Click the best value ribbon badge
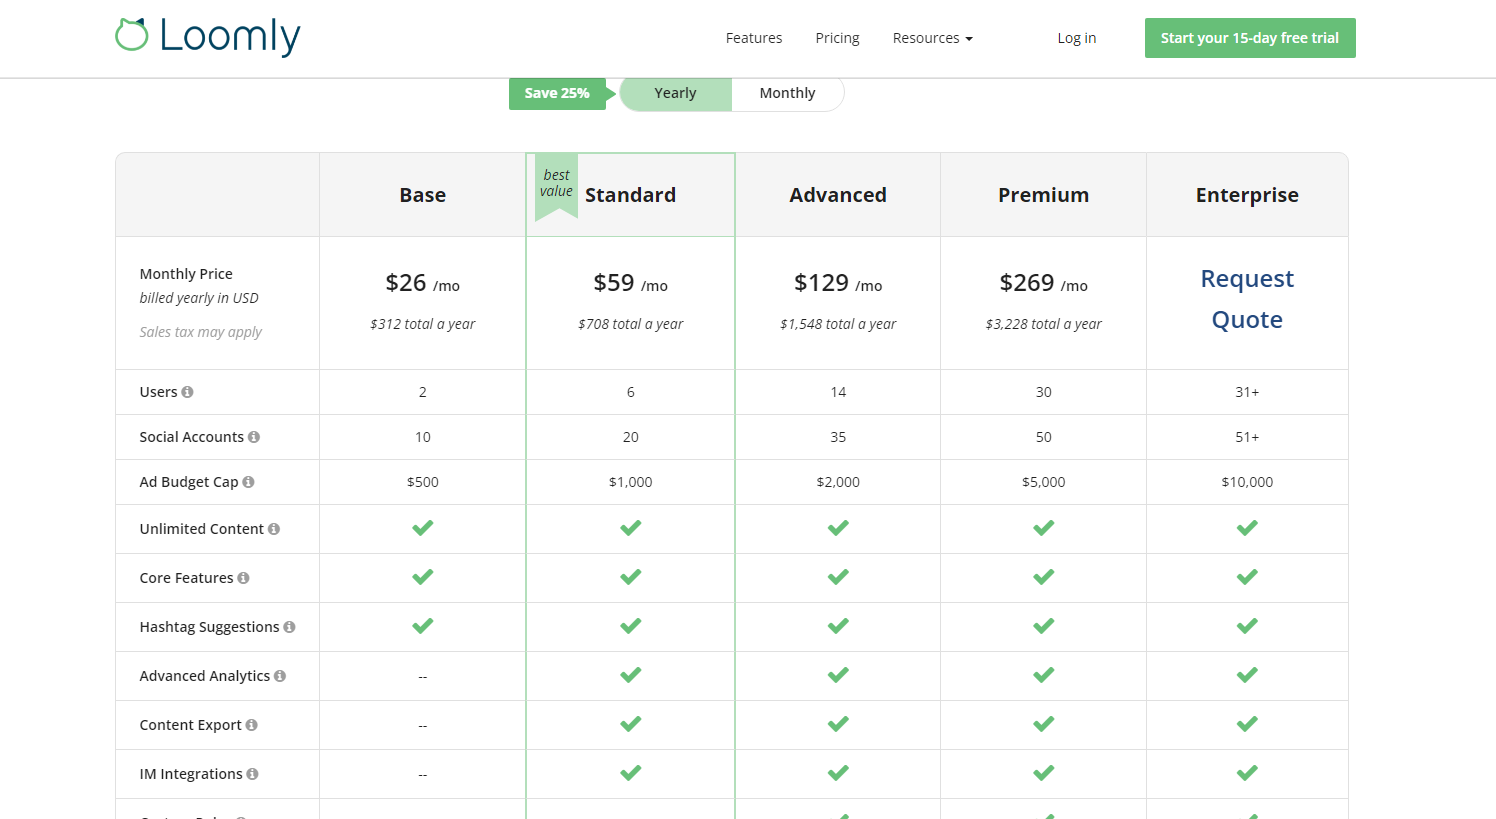Viewport: 1496px width, 819px height. click(556, 185)
